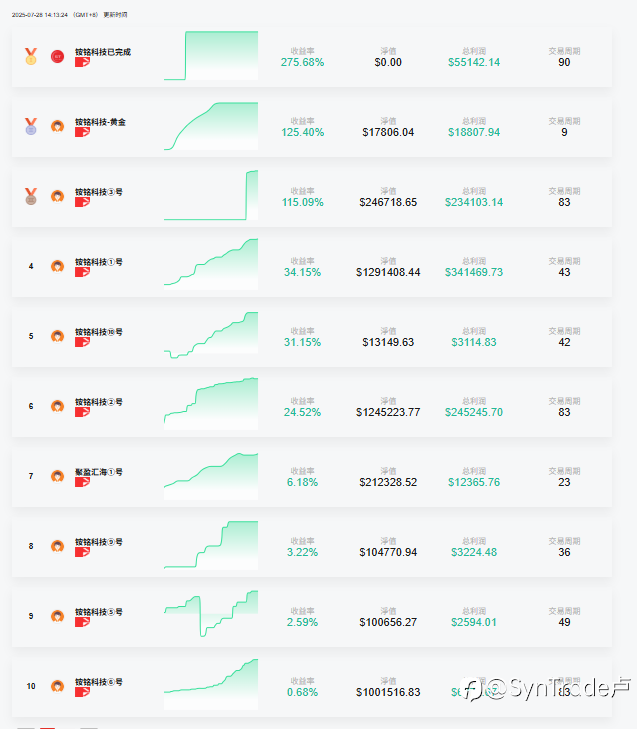This screenshot has width=637, height=729.
Task: Click the profit chart for 铵铭科技已完成
Action: pos(211,56)
